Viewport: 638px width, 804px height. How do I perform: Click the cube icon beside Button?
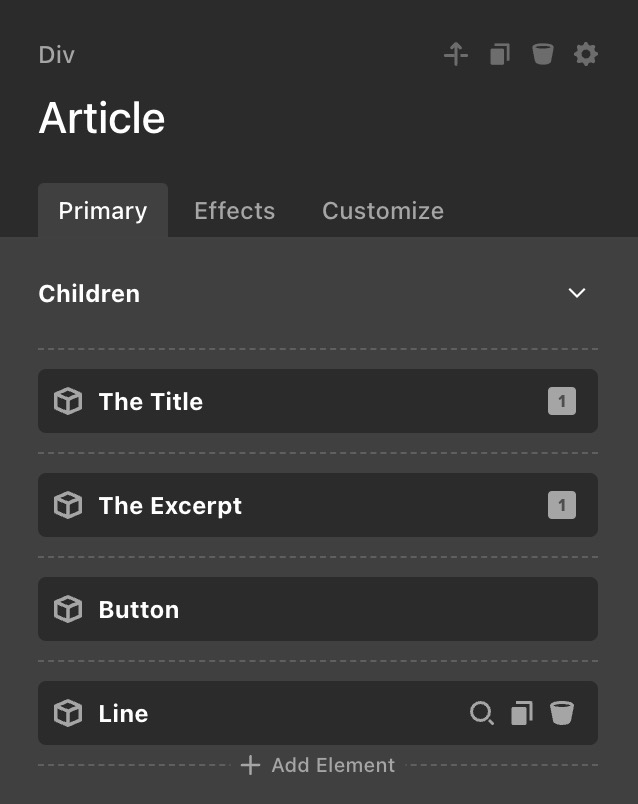tap(68, 610)
